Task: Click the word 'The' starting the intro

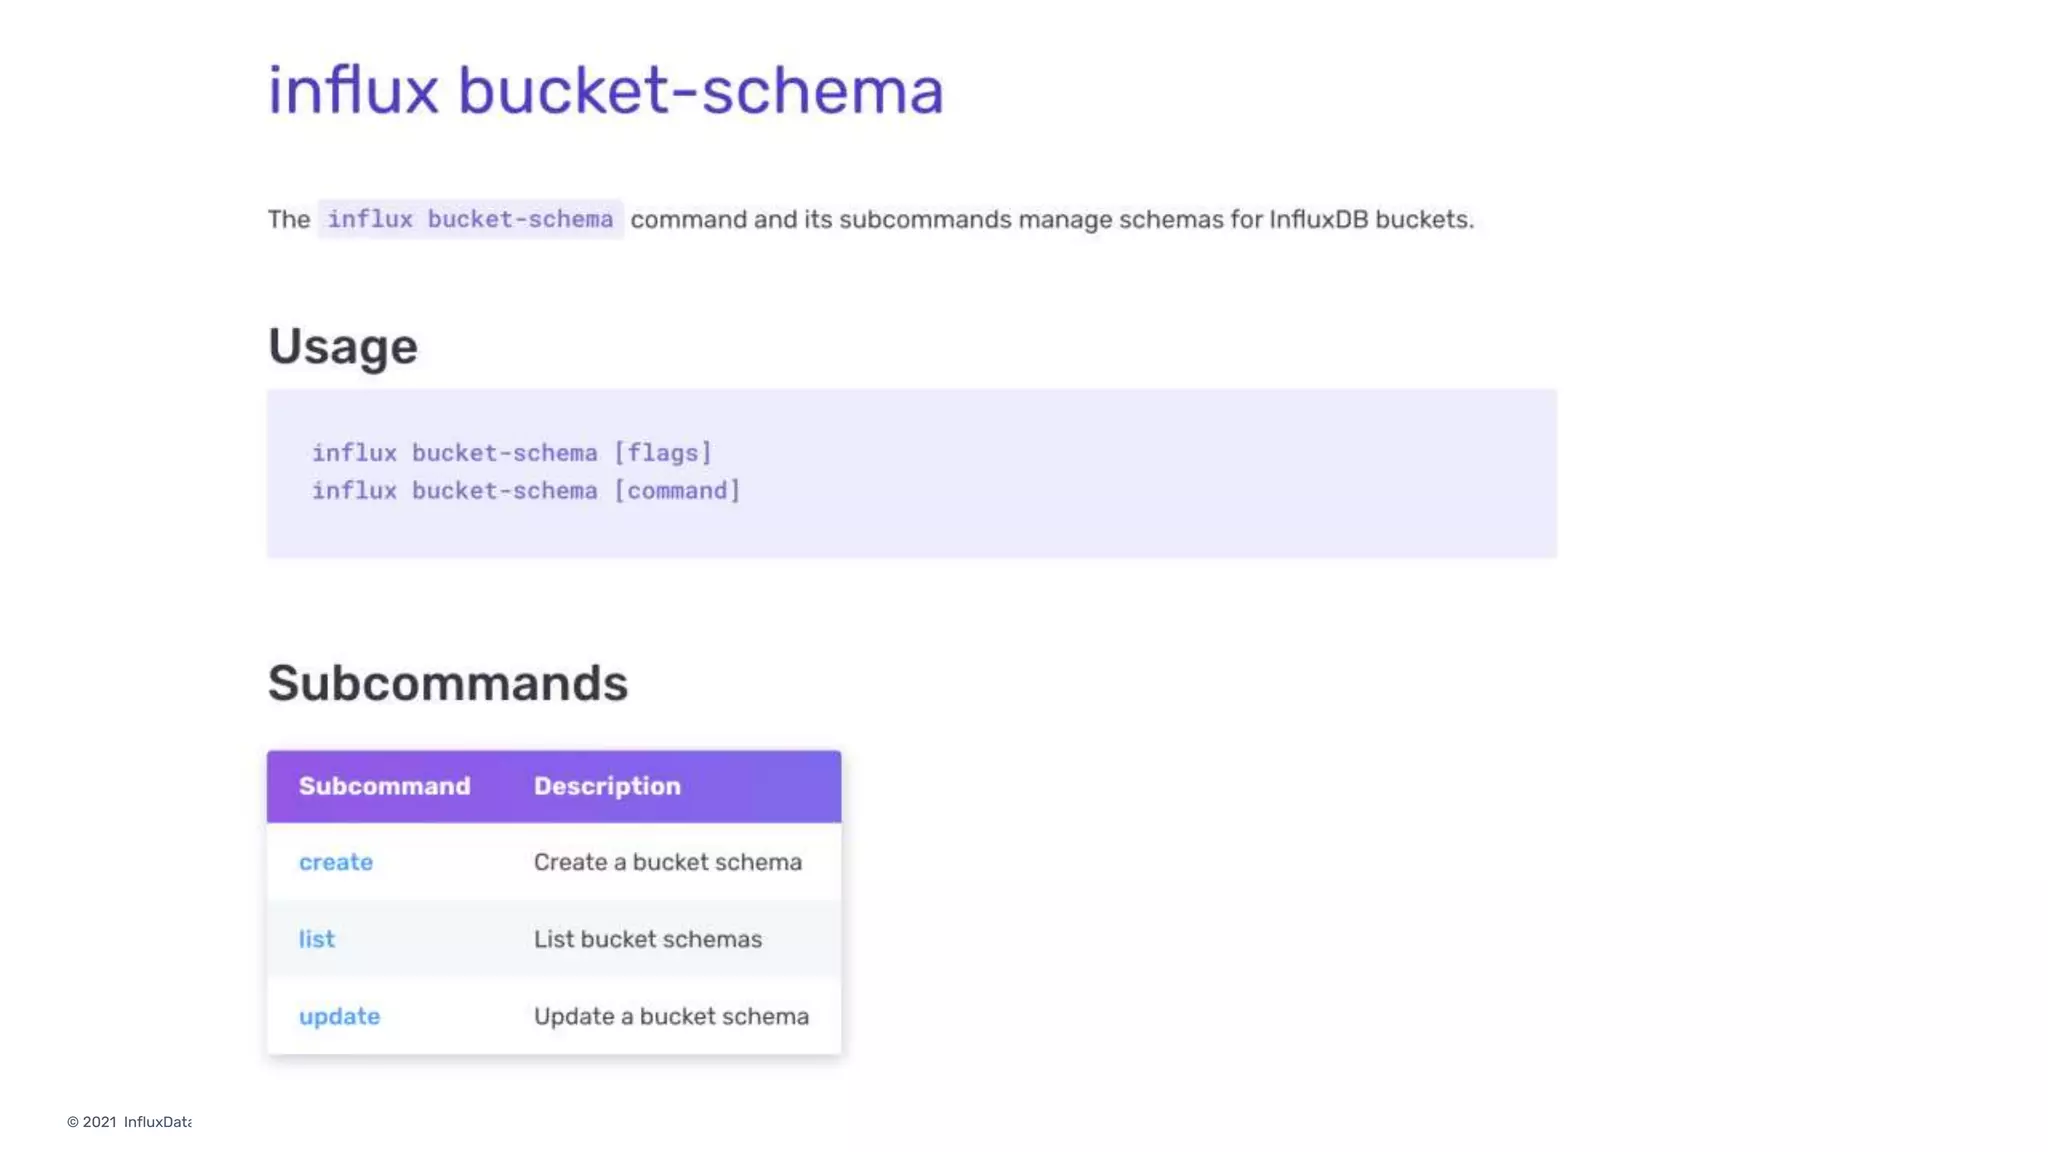Action: click(x=289, y=219)
